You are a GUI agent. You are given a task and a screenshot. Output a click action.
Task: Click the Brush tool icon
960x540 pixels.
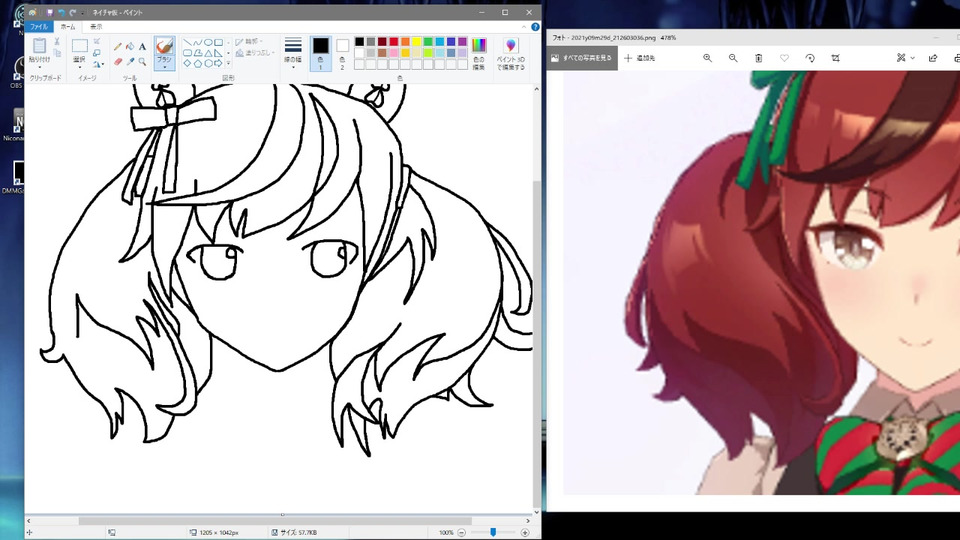[x=165, y=46]
